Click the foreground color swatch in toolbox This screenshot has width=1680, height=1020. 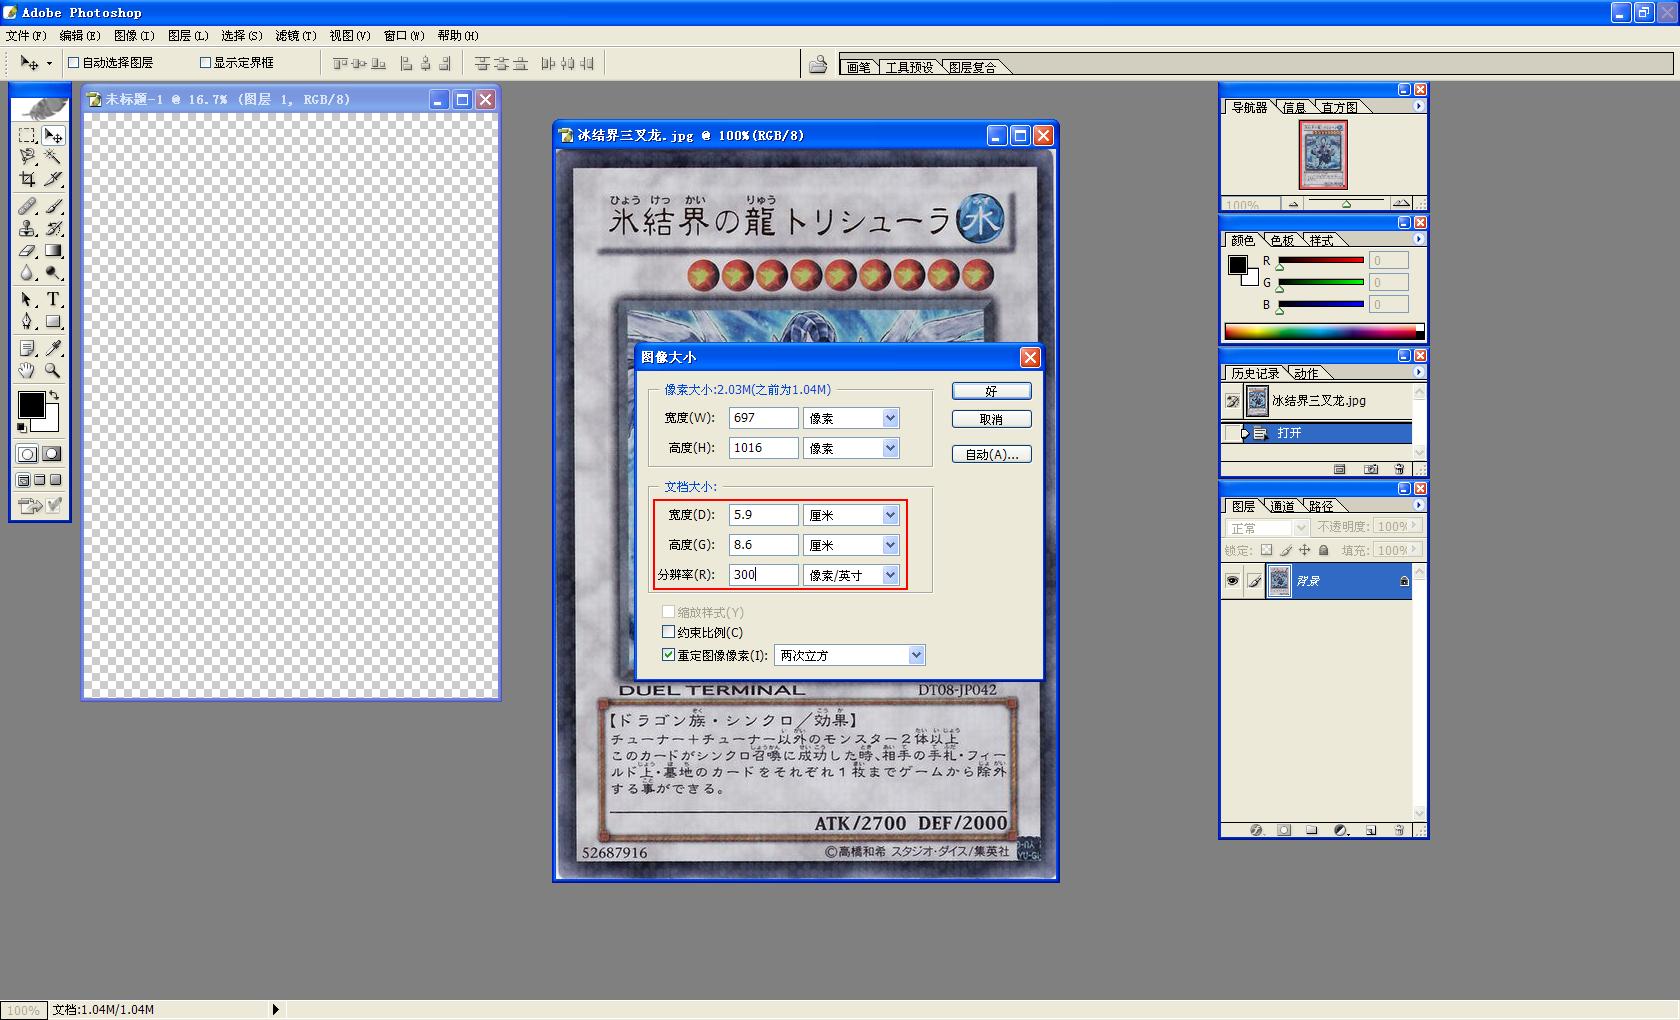pyautogui.click(x=31, y=404)
